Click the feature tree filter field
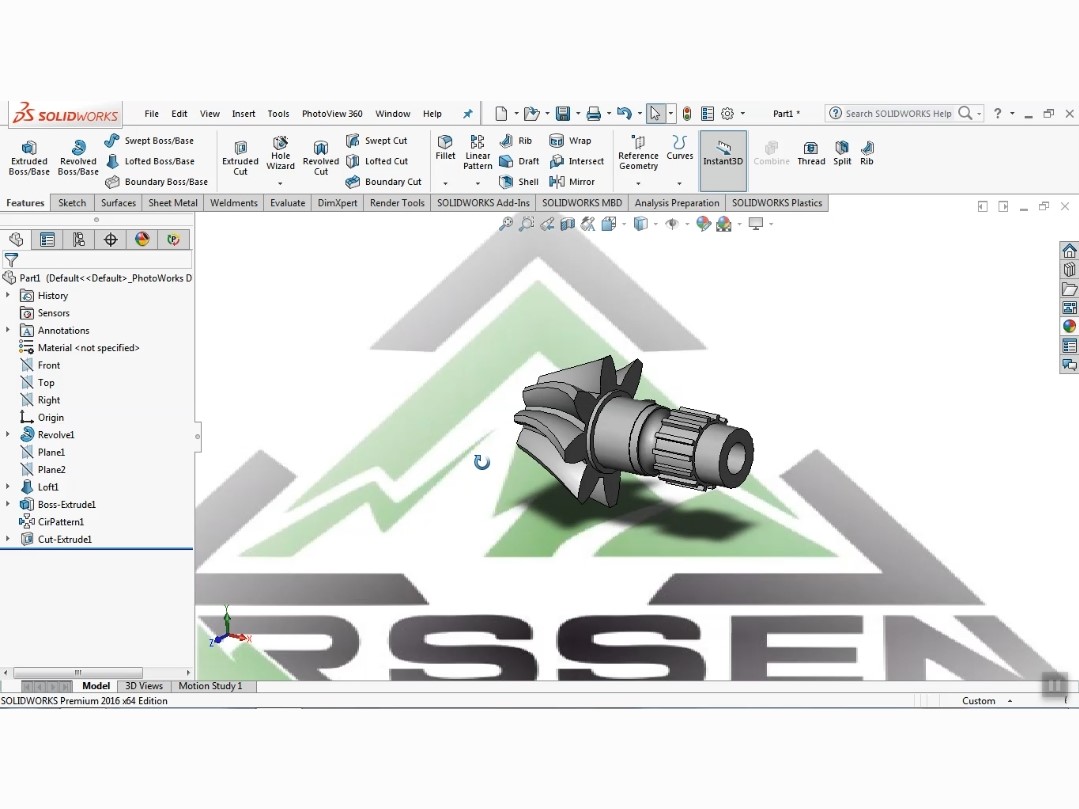Screen dimensions: 1079x809 point(97,260)
